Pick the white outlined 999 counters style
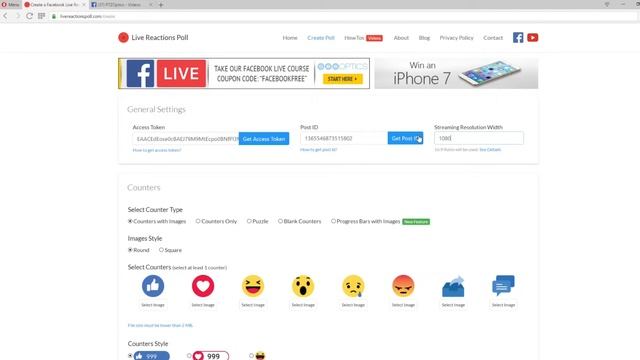 click(189, 356)
